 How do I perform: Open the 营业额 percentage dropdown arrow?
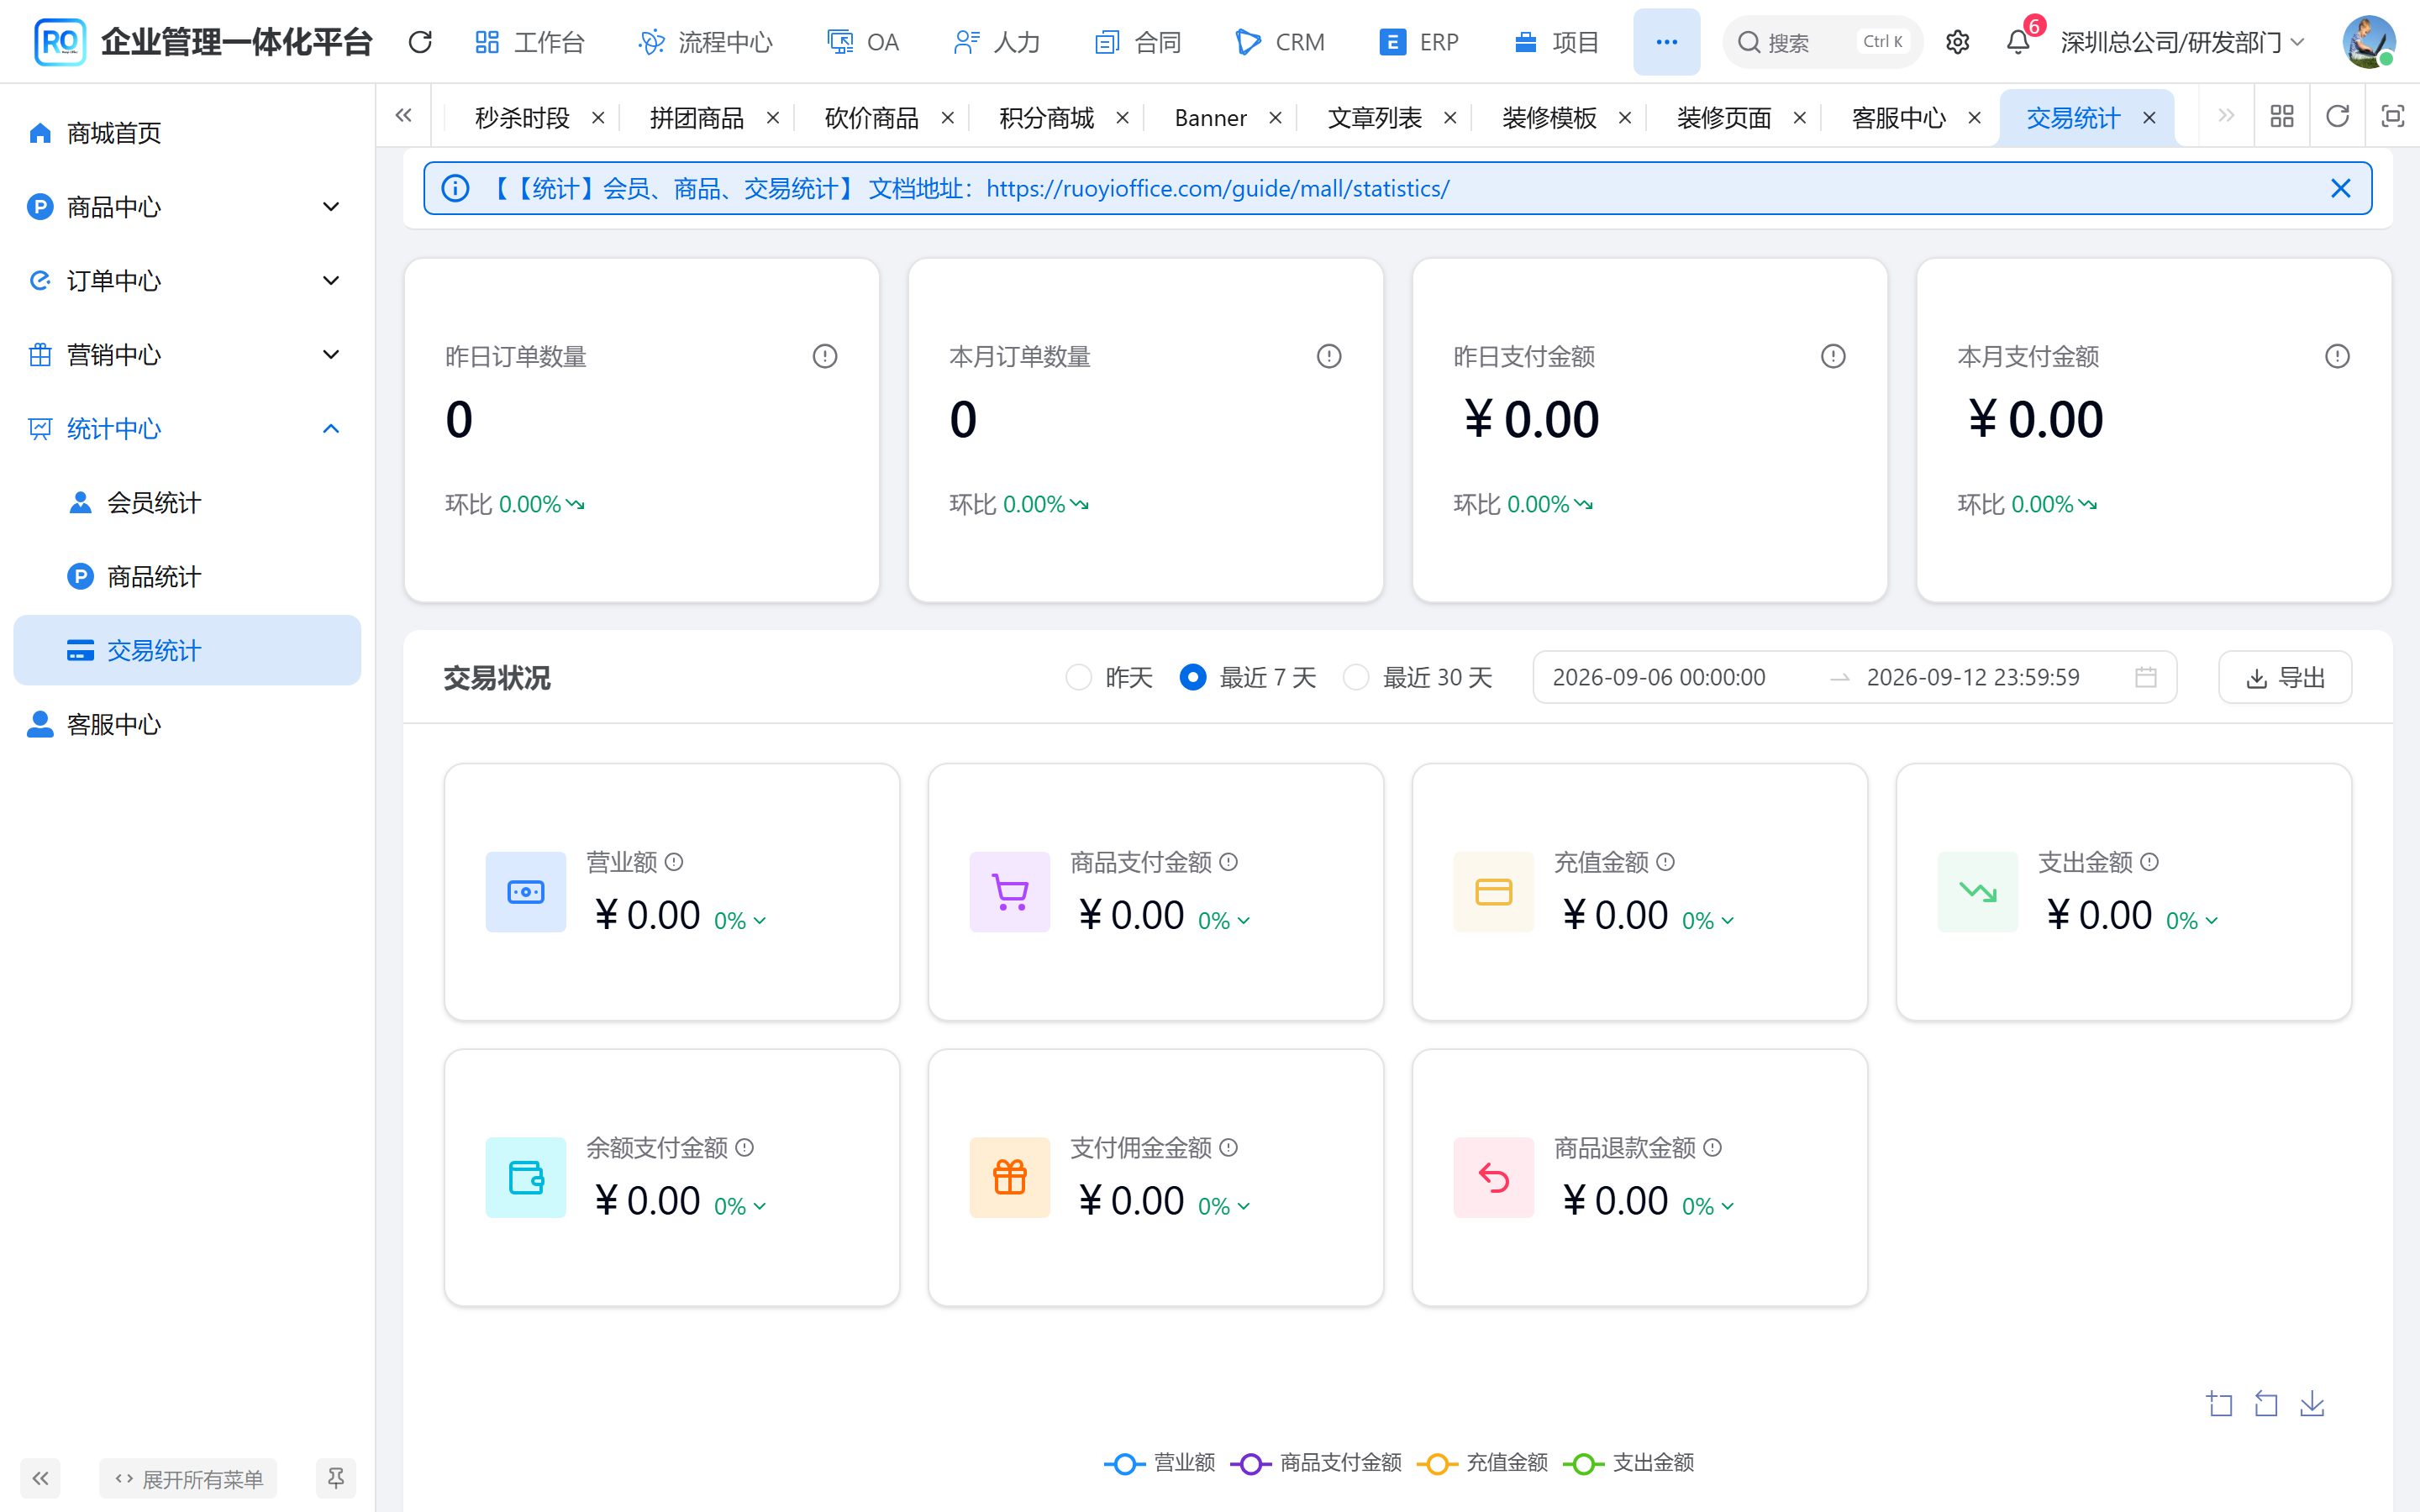760,921
